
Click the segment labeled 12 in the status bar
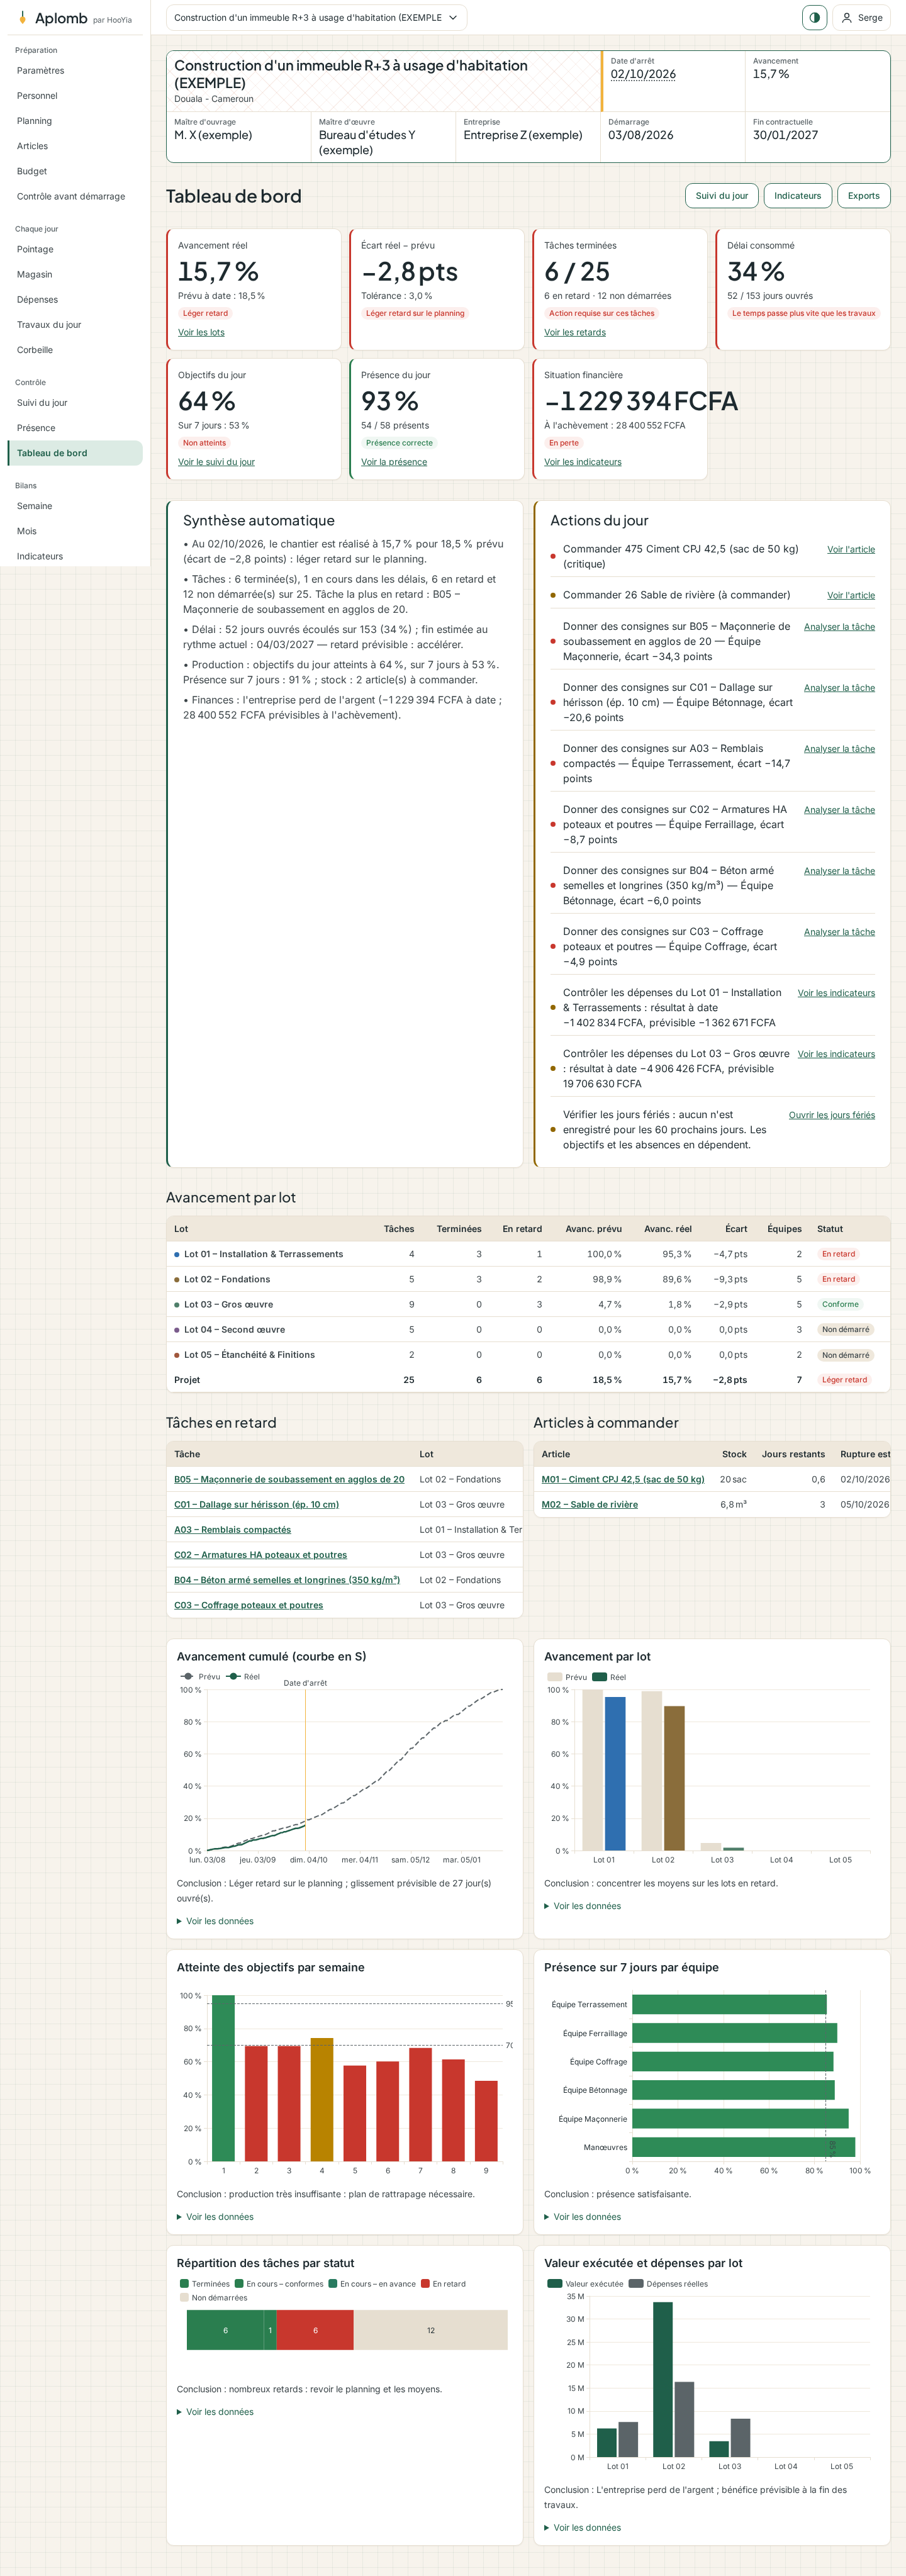pyautogui.click(x=431, y=2330)
